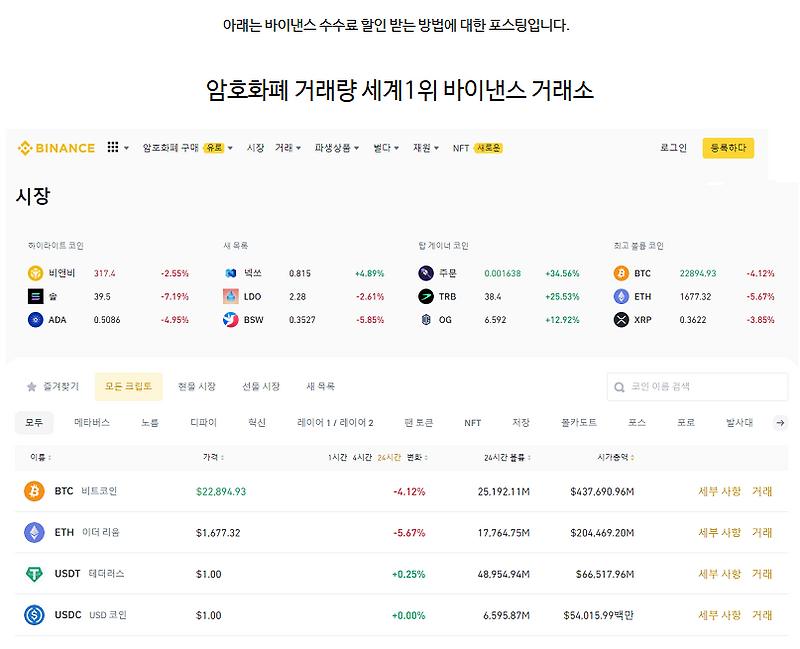Open 세부 사항 for USDC row
This screenshot has height=649, width=800.
[x=719, y=615]
